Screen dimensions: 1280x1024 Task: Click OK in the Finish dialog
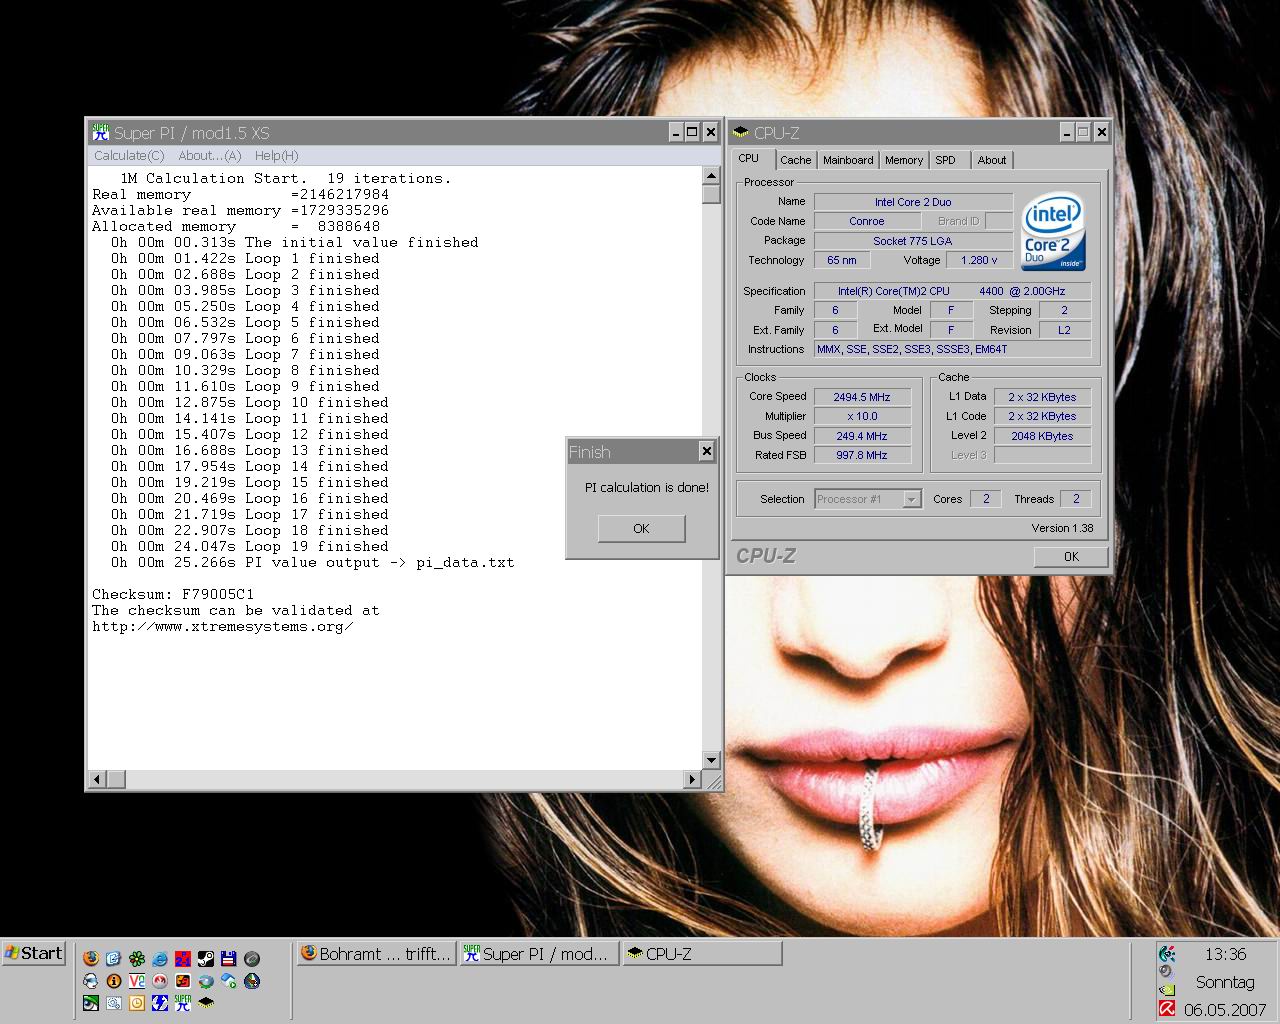pos(641,529)
